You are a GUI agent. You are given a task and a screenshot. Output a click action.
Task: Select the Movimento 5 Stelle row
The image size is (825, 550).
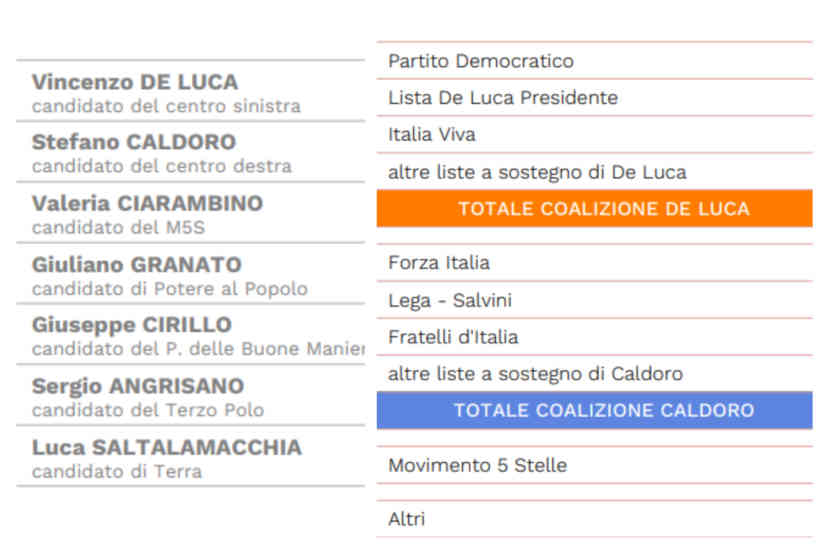pyautogui.click(x=595, y=465)
